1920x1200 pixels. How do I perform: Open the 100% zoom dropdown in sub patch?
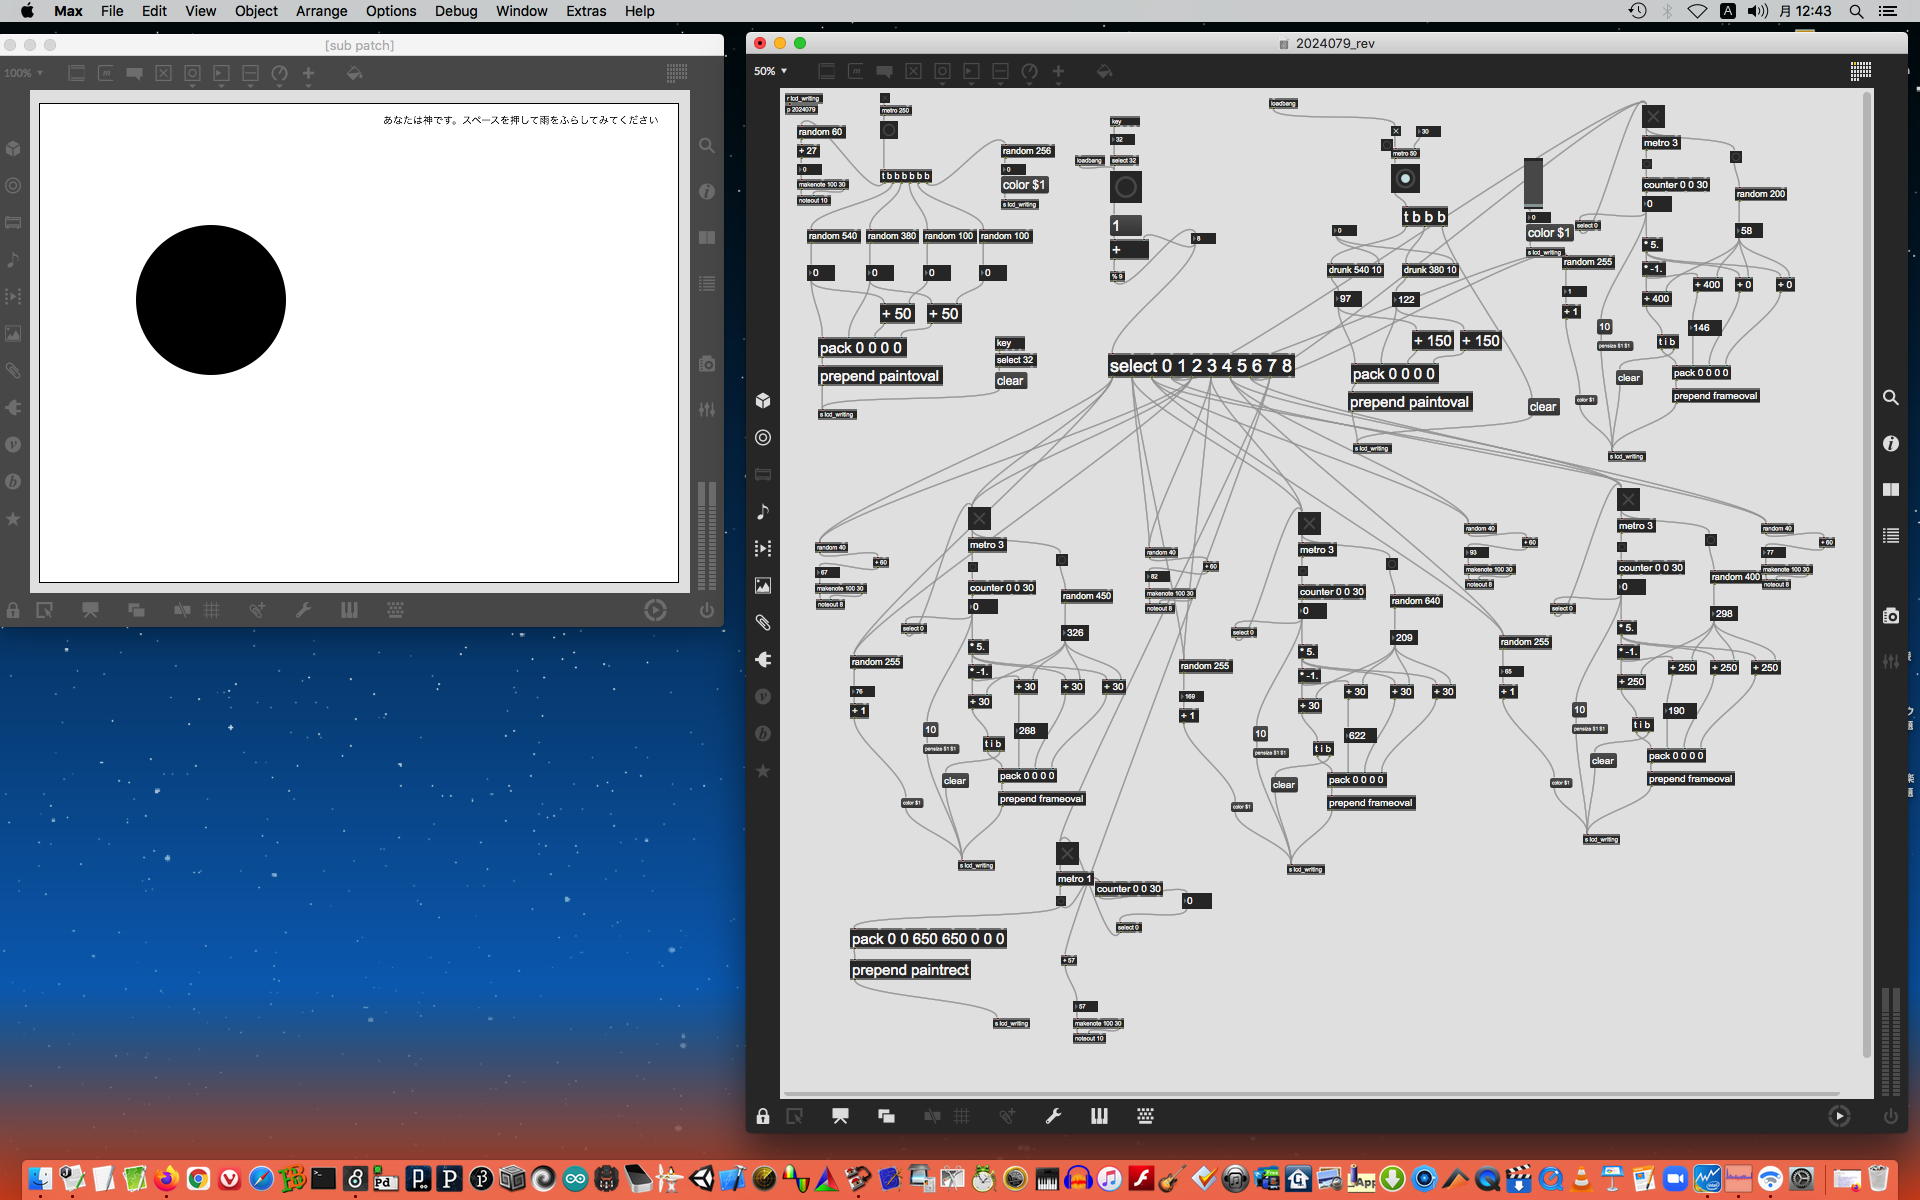click(x=23, y=73)
